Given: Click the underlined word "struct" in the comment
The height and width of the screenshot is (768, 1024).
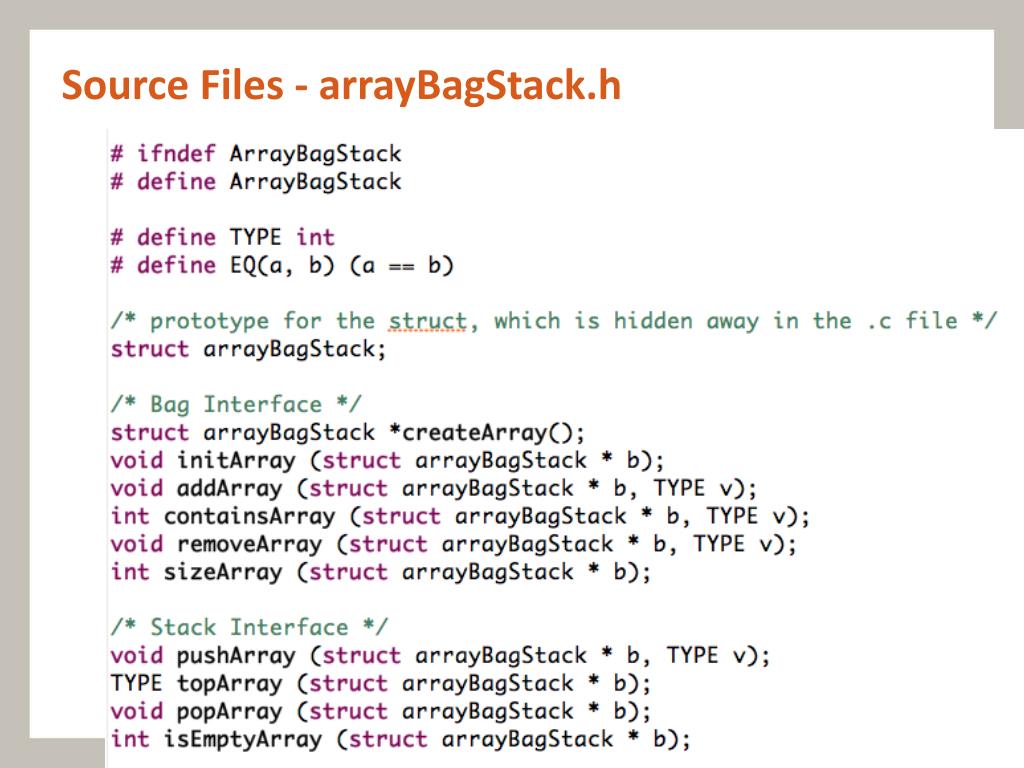Looking at the screenshot, I should point(428,321).
